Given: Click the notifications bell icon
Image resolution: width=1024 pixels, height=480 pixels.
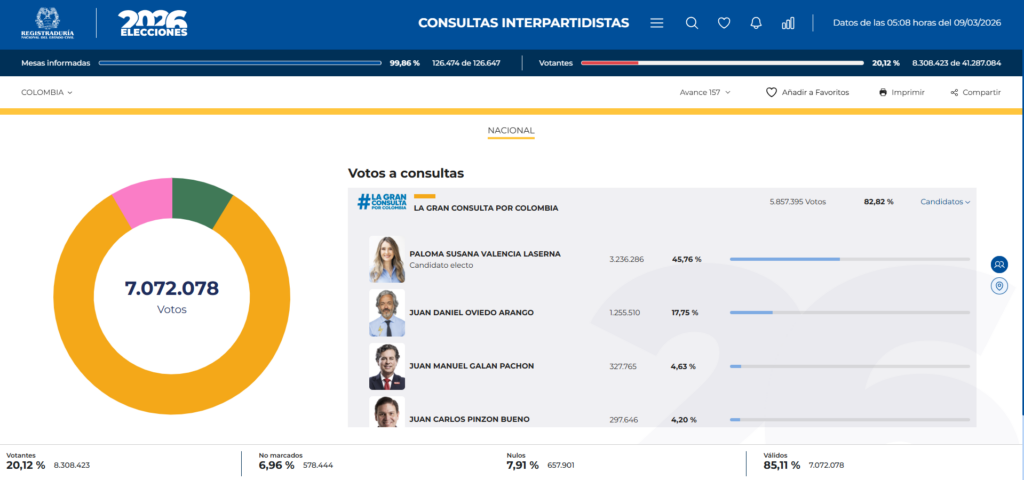Looking at the screenshot, I should [x=756, y=23].
